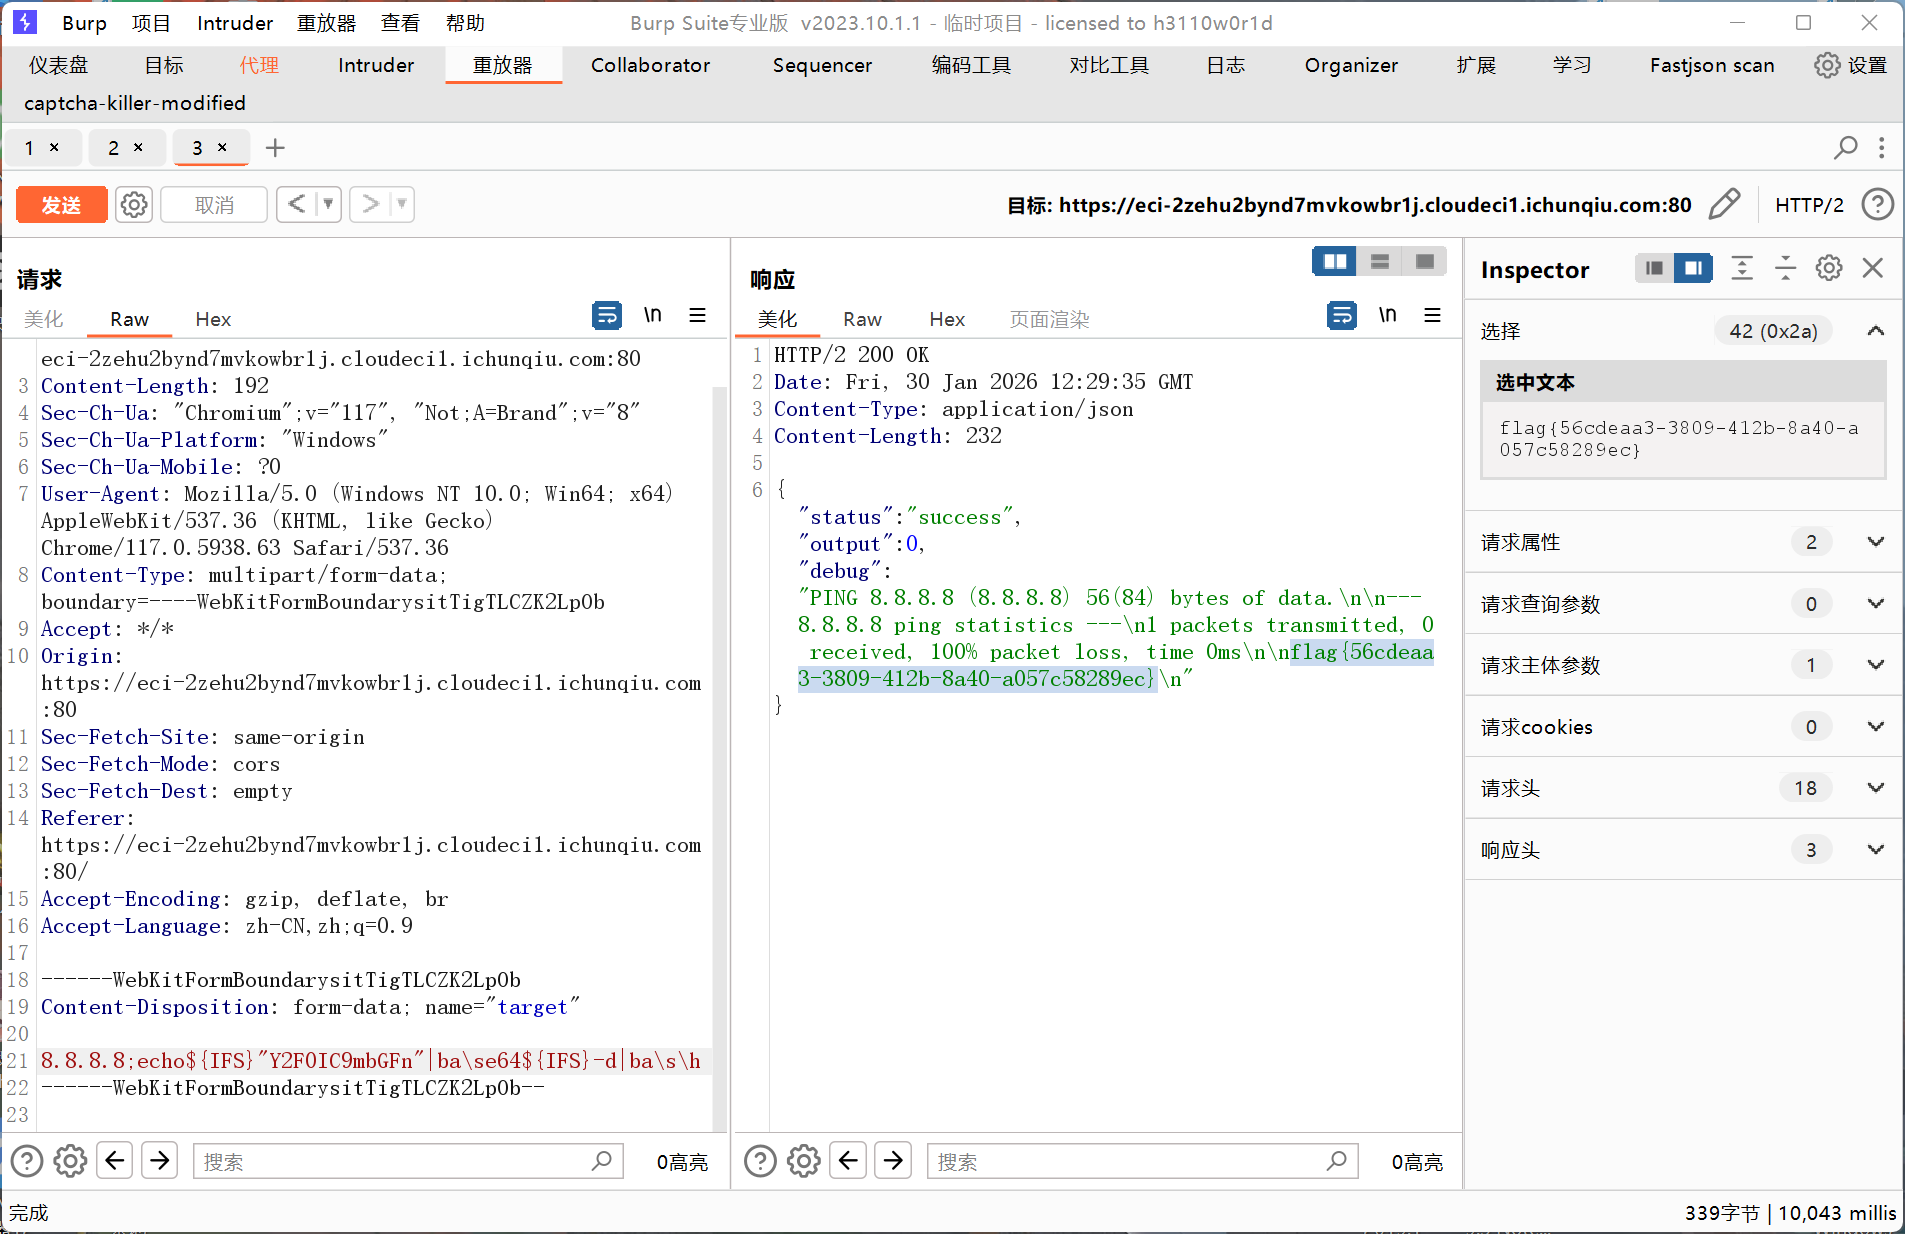Go back to previous request history
The height and width of the screenshot is (1234, 1905).
pos(297,204)
